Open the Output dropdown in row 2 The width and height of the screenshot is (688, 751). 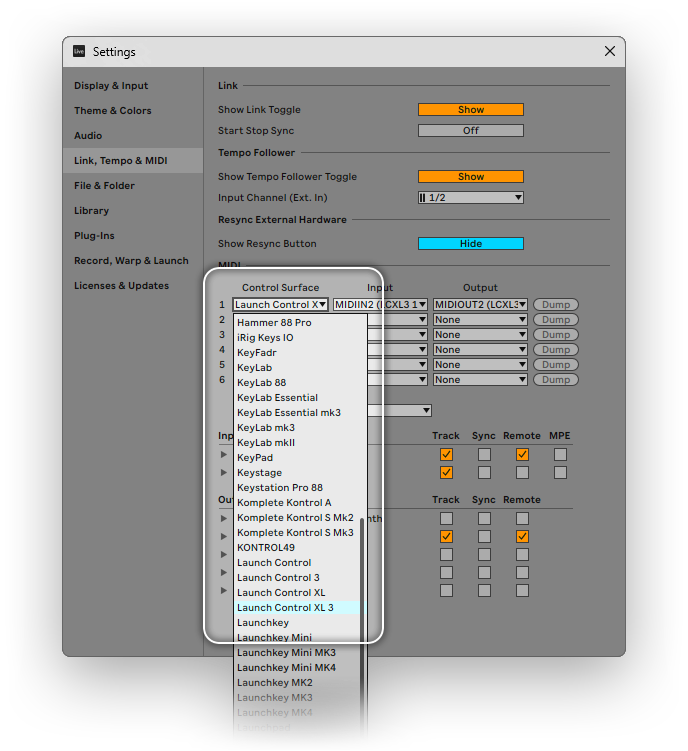(x=480, y=320)
